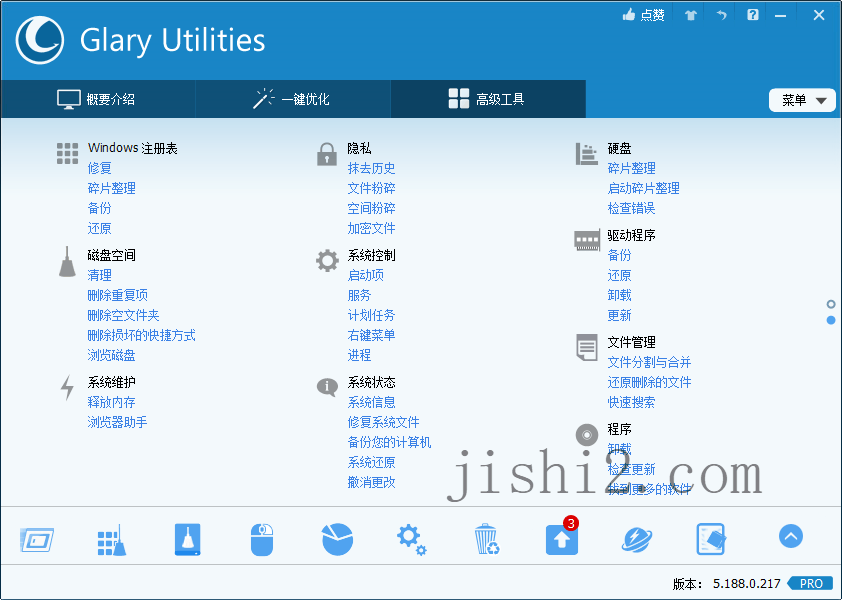The height and width of the screenshot is (600, 842).
Task: Open the overview-style screen icon in bottom toolbar
Action: pos(37,539)
